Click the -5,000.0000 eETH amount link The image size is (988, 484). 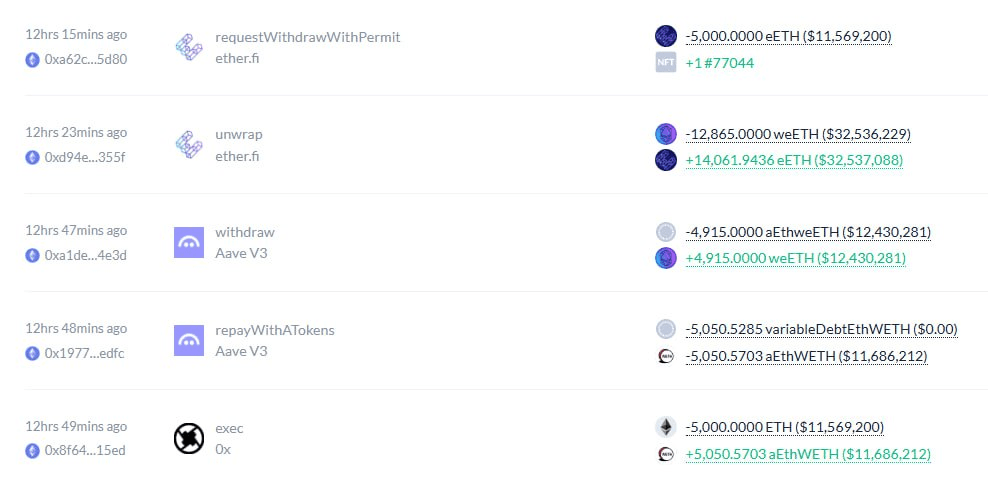tap(788, 37)
